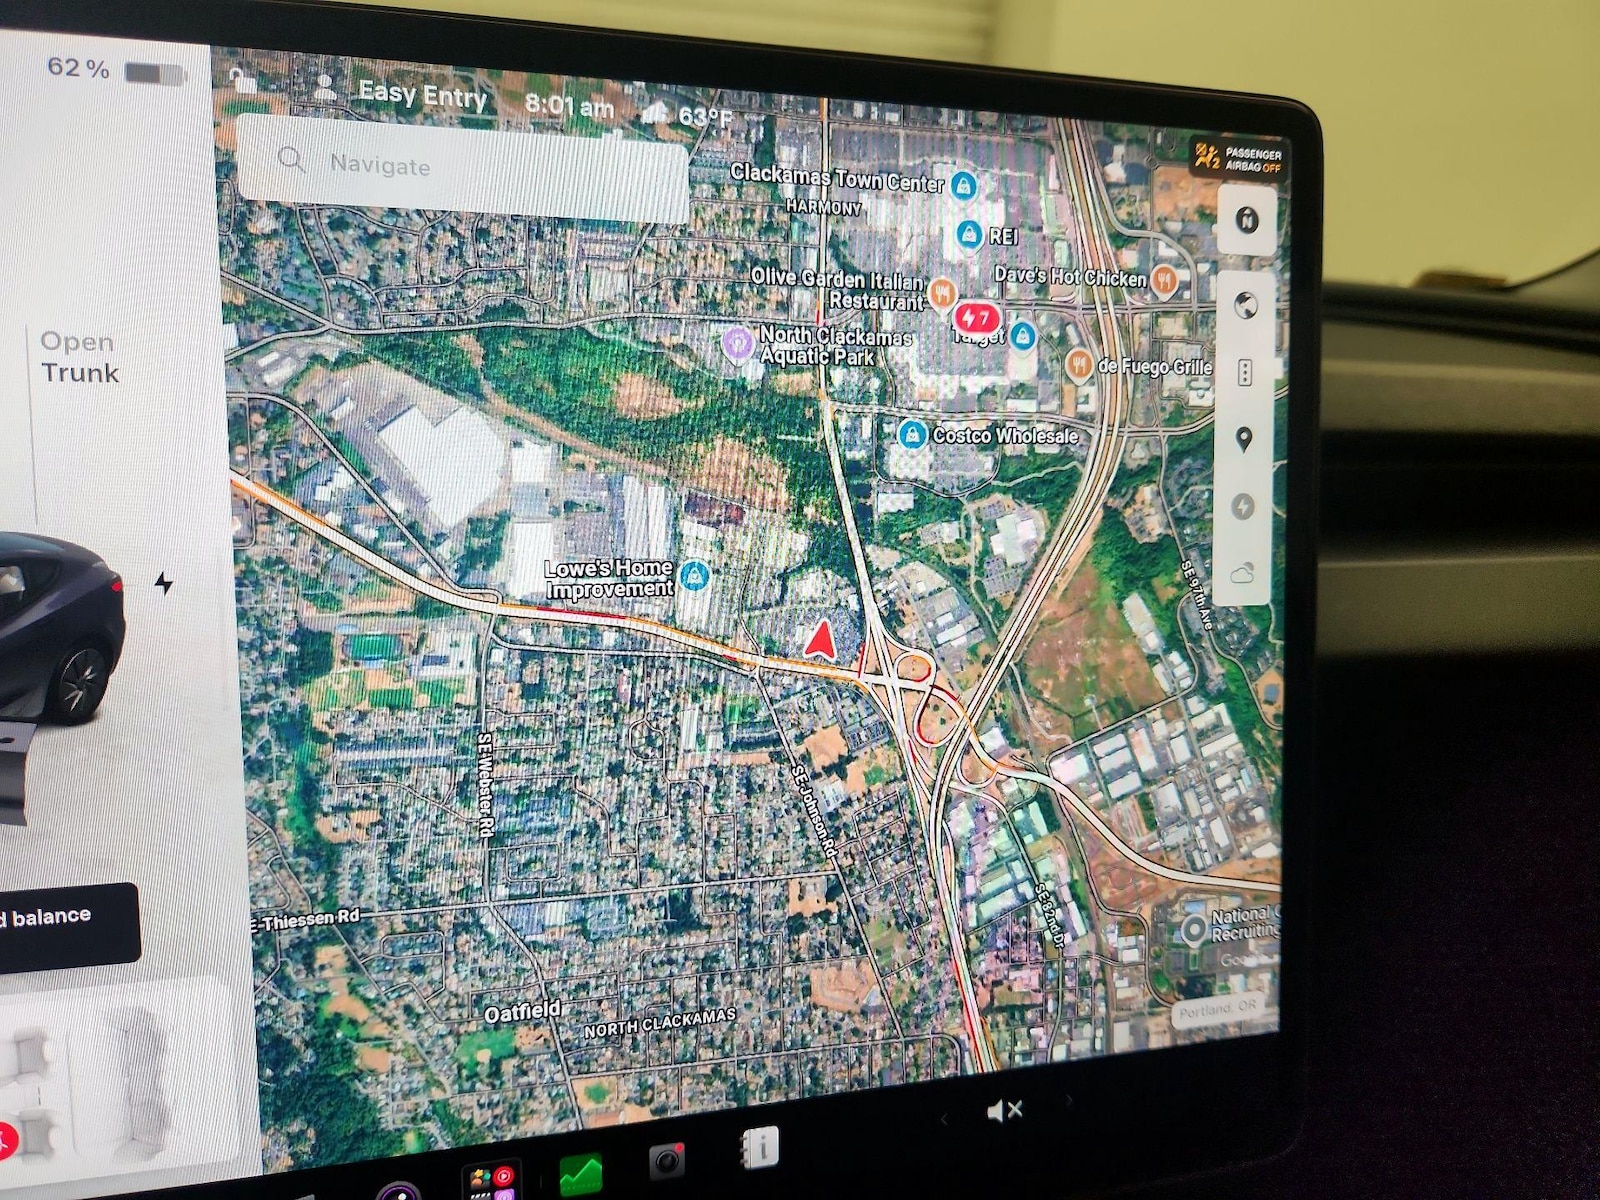Tap the magnifier icon in Navigate bar
The width and height of the screenshot is (1600, 1200).
coord(291,158)
